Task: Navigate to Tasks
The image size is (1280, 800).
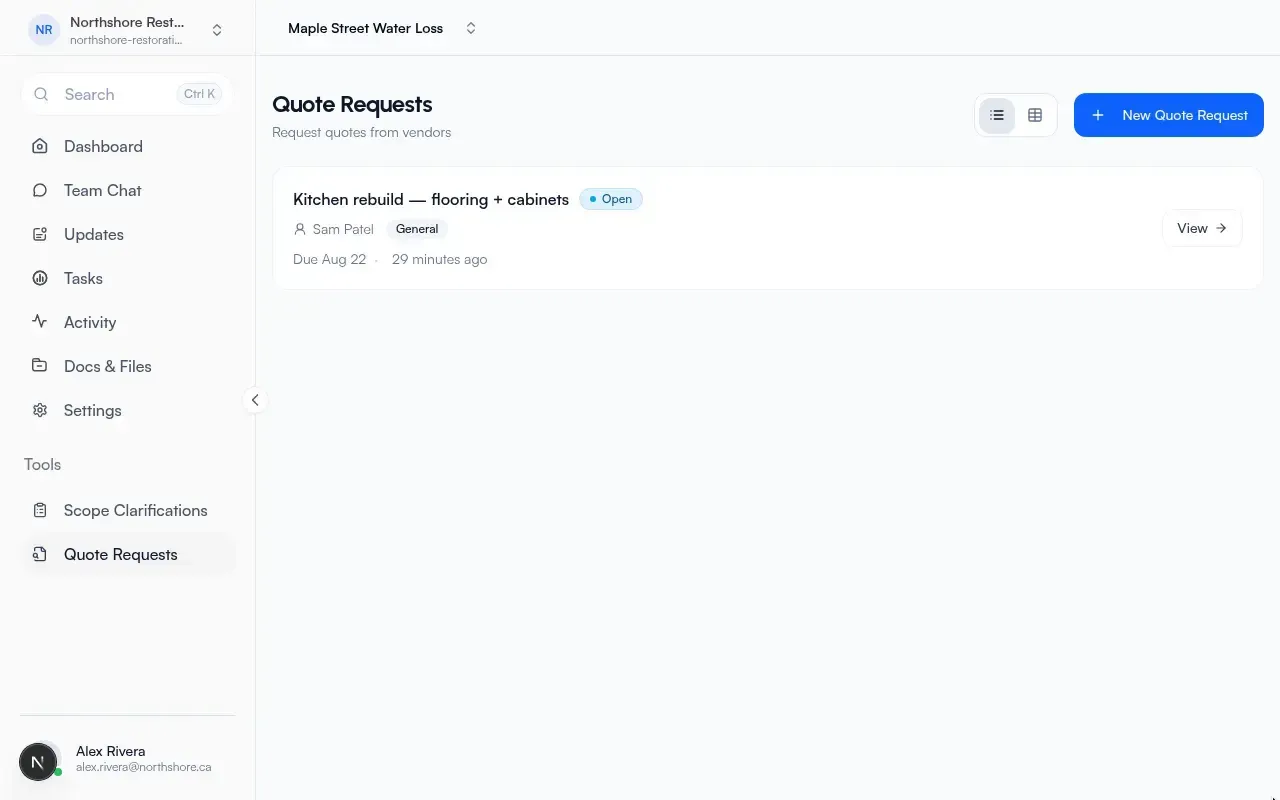Action: coord(128,278)
